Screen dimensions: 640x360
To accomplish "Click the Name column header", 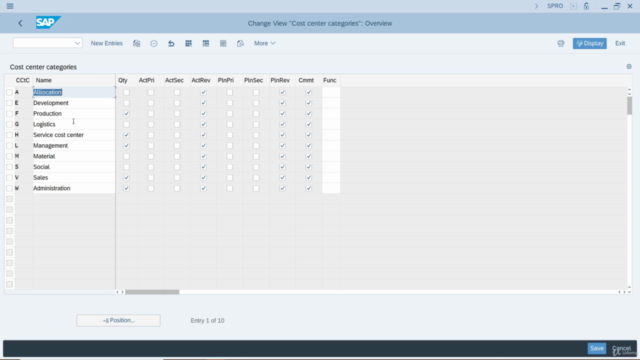I will pos(74,80).
